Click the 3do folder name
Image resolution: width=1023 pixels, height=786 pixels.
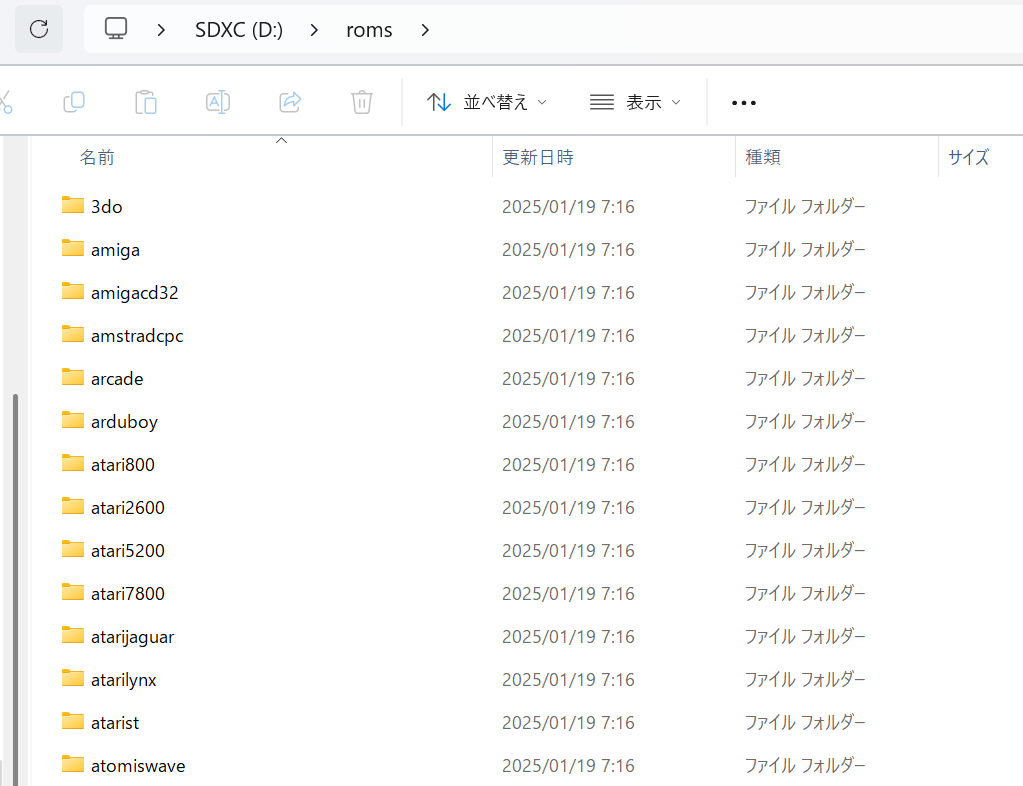pyautogui.click(x=107, y=207)
